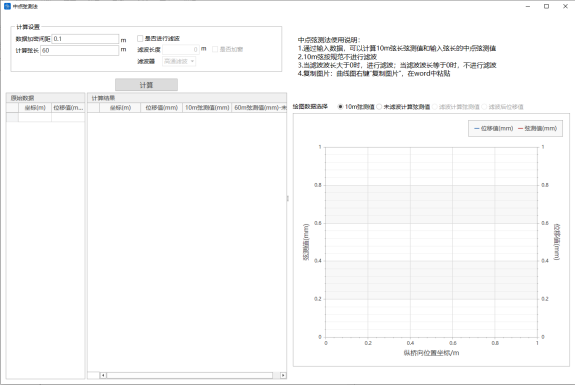The width and height of the screenshot is (576, 385).
Task: Click the 滤波长度 input field
Action: click(x=181, y=49)
